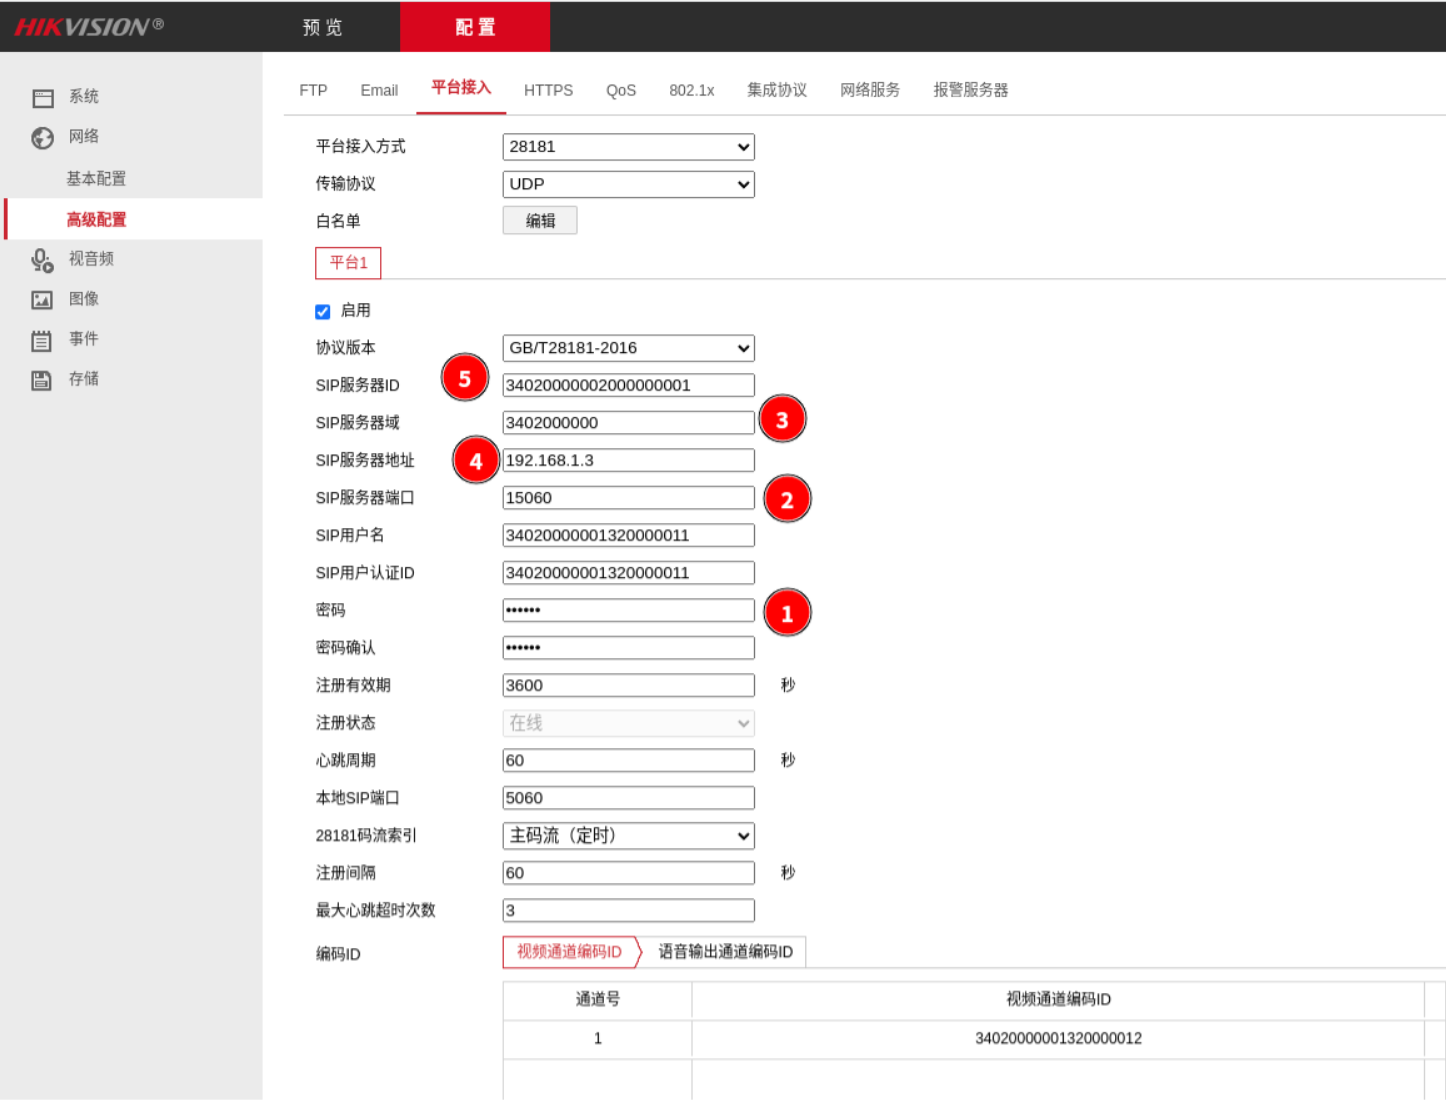Expand the 28181码流索引 stream dropdown
The height and width of the screenshot is (1108, 1446).
pyautogui.click(x=628, y=836)
